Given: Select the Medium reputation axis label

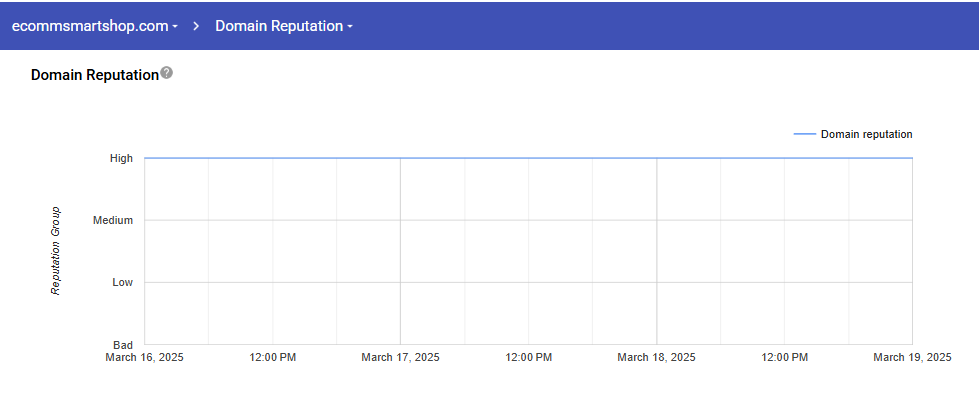Looking at the screenshot, I should [x=113, y=220].
